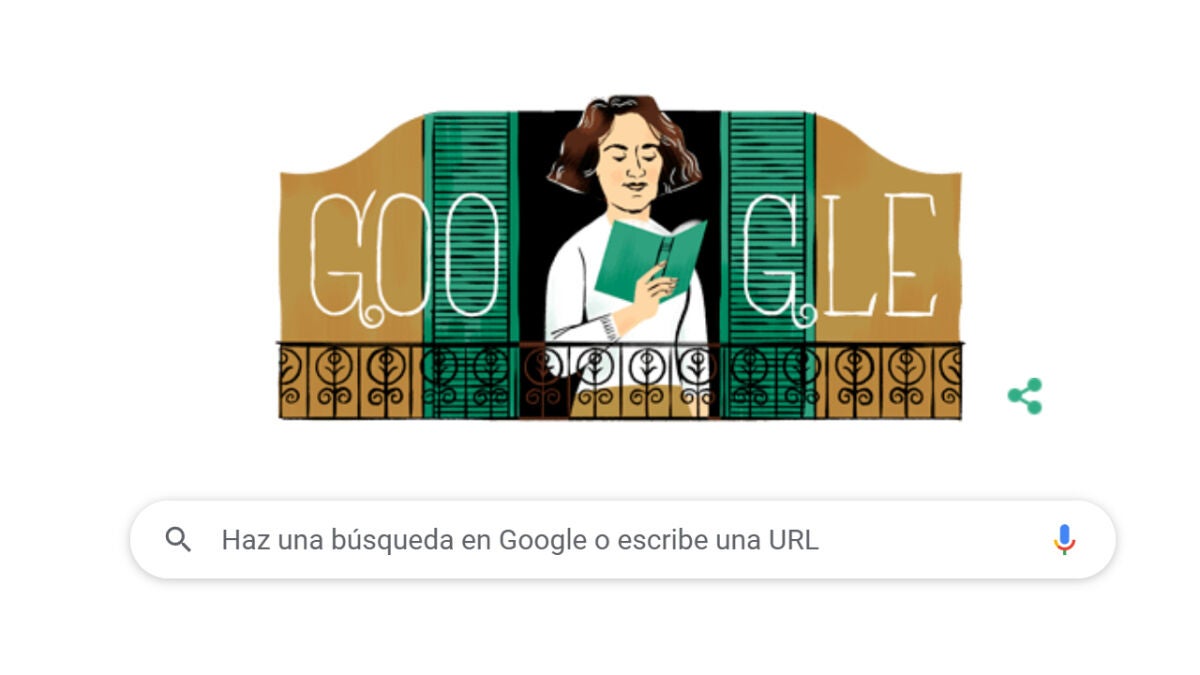Click the ornate black balcony railing

(x=620, y=380)
